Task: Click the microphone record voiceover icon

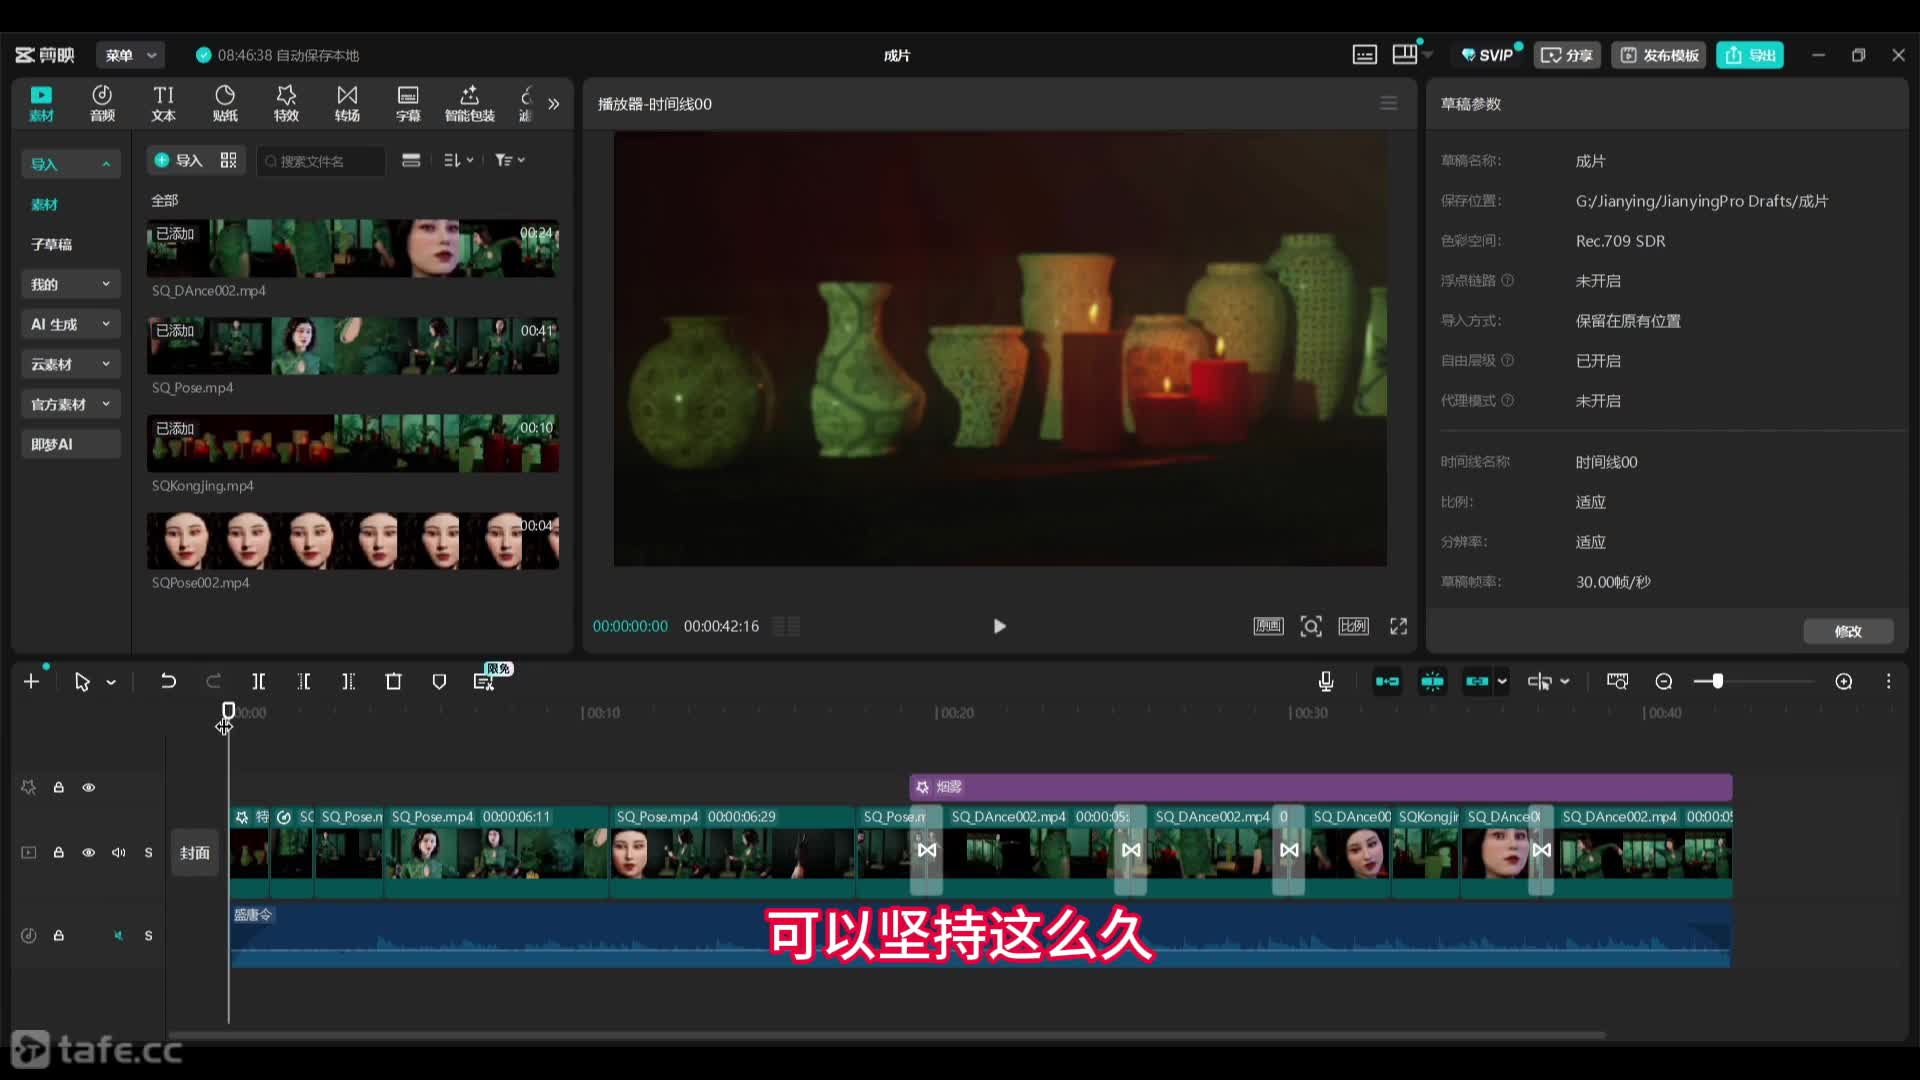Action: coord(1326,682)
